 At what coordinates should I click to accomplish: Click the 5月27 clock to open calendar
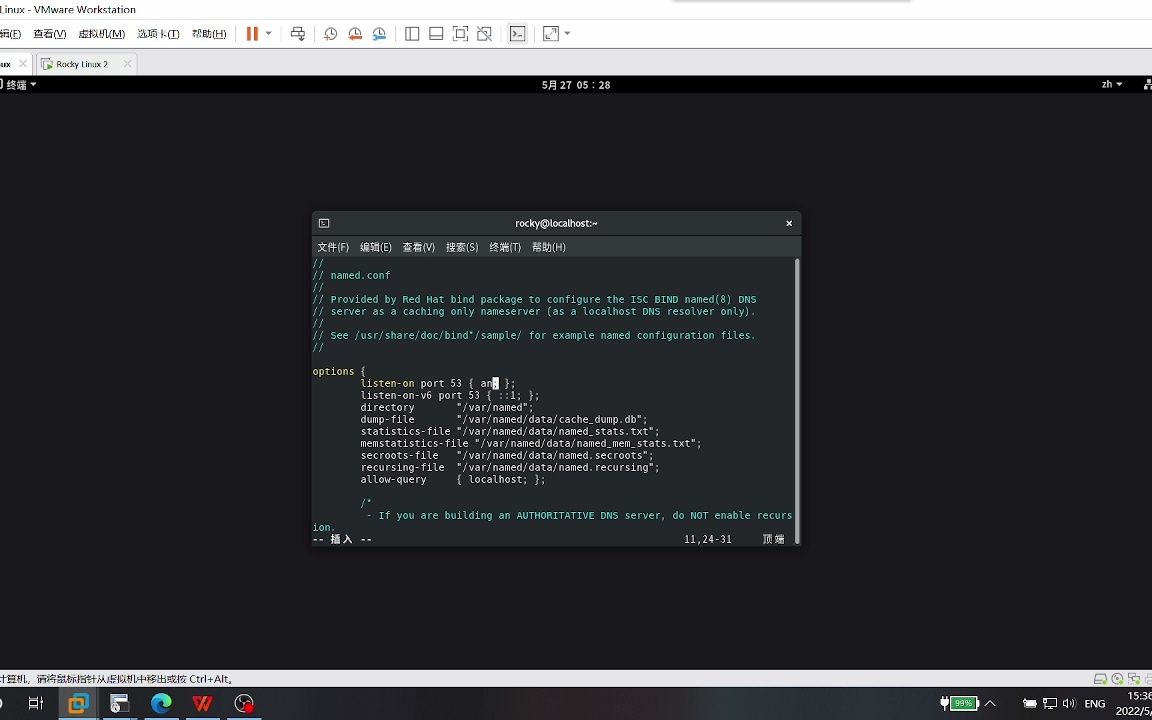click(576, 85)
